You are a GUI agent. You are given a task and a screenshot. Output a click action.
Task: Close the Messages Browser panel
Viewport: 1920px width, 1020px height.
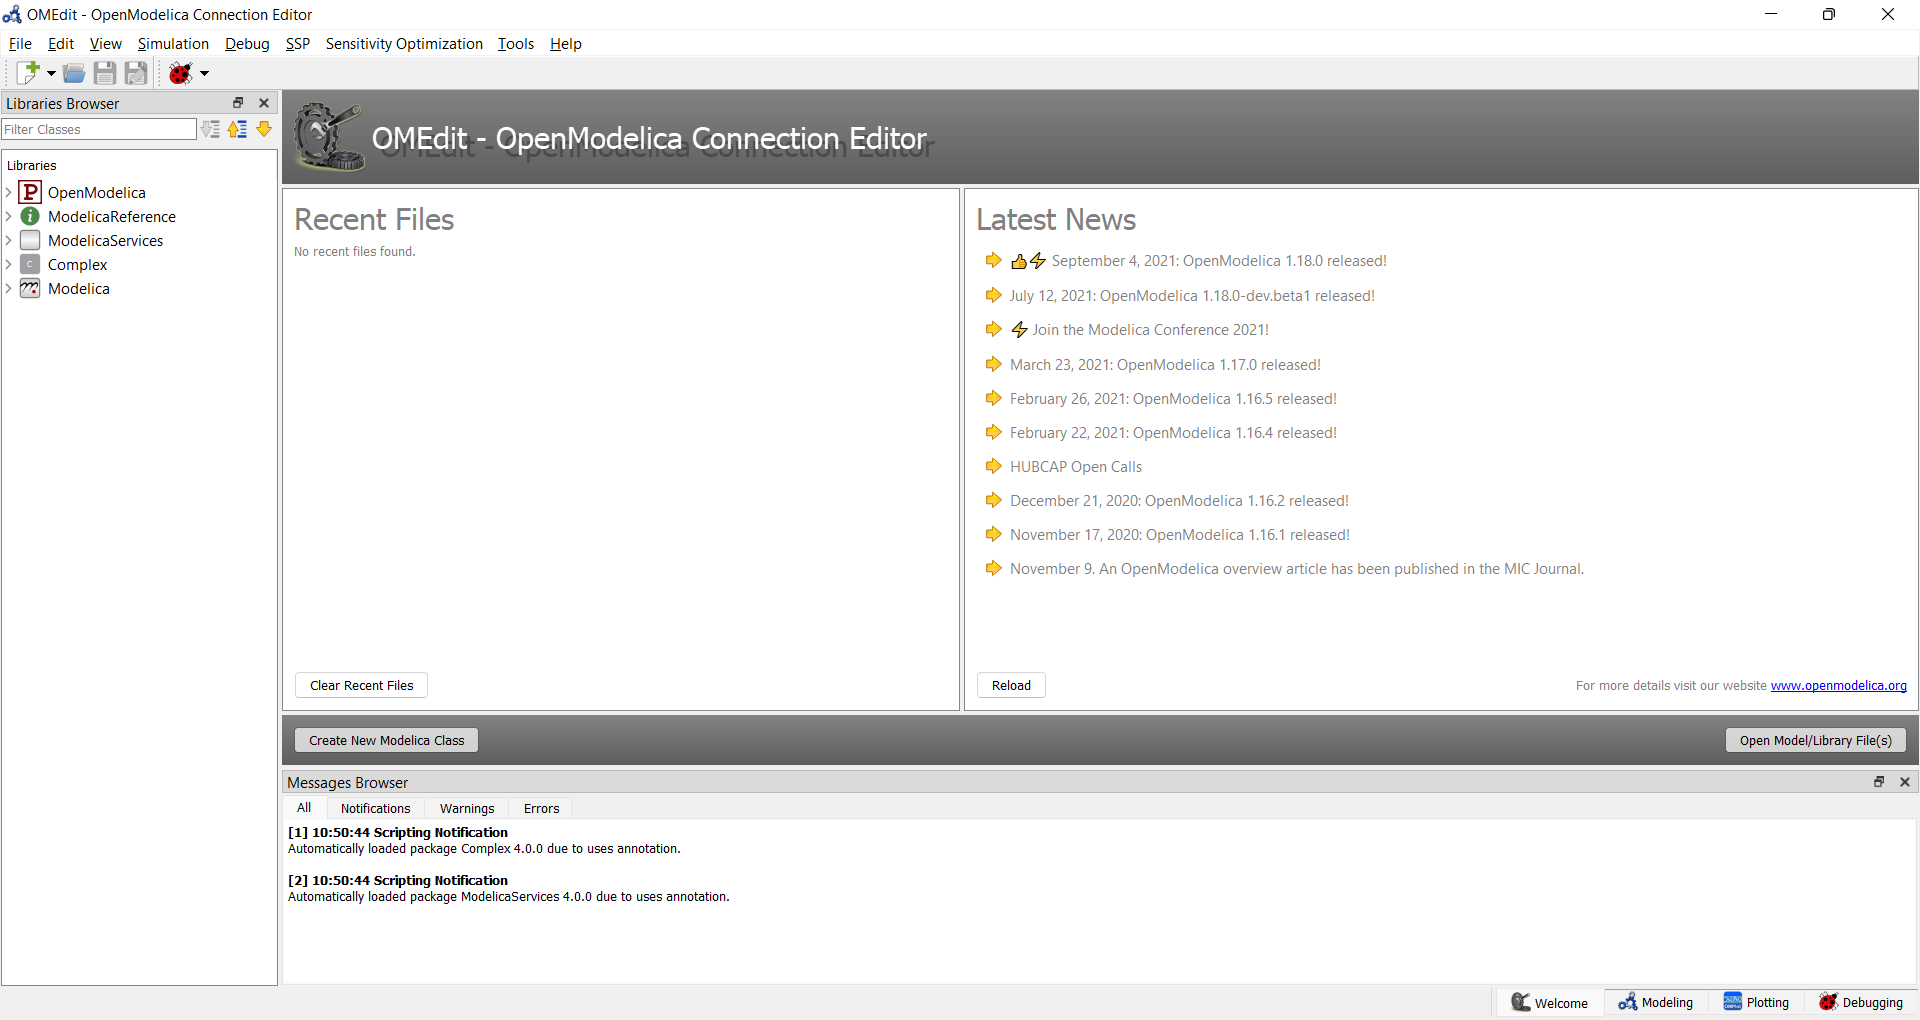[x=1905, y=782]
